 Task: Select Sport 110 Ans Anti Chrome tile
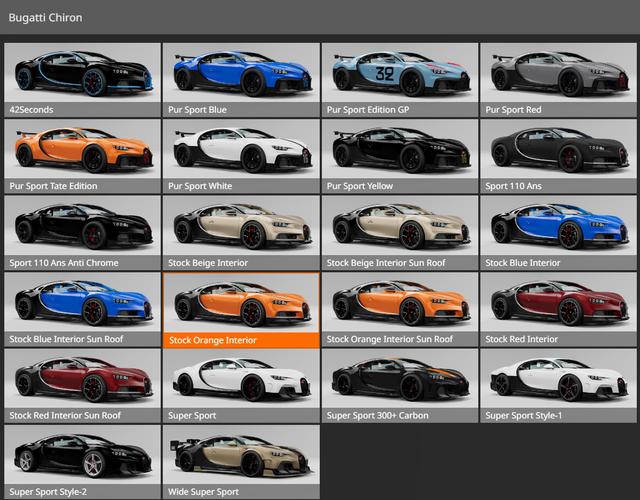pos(82,233)
